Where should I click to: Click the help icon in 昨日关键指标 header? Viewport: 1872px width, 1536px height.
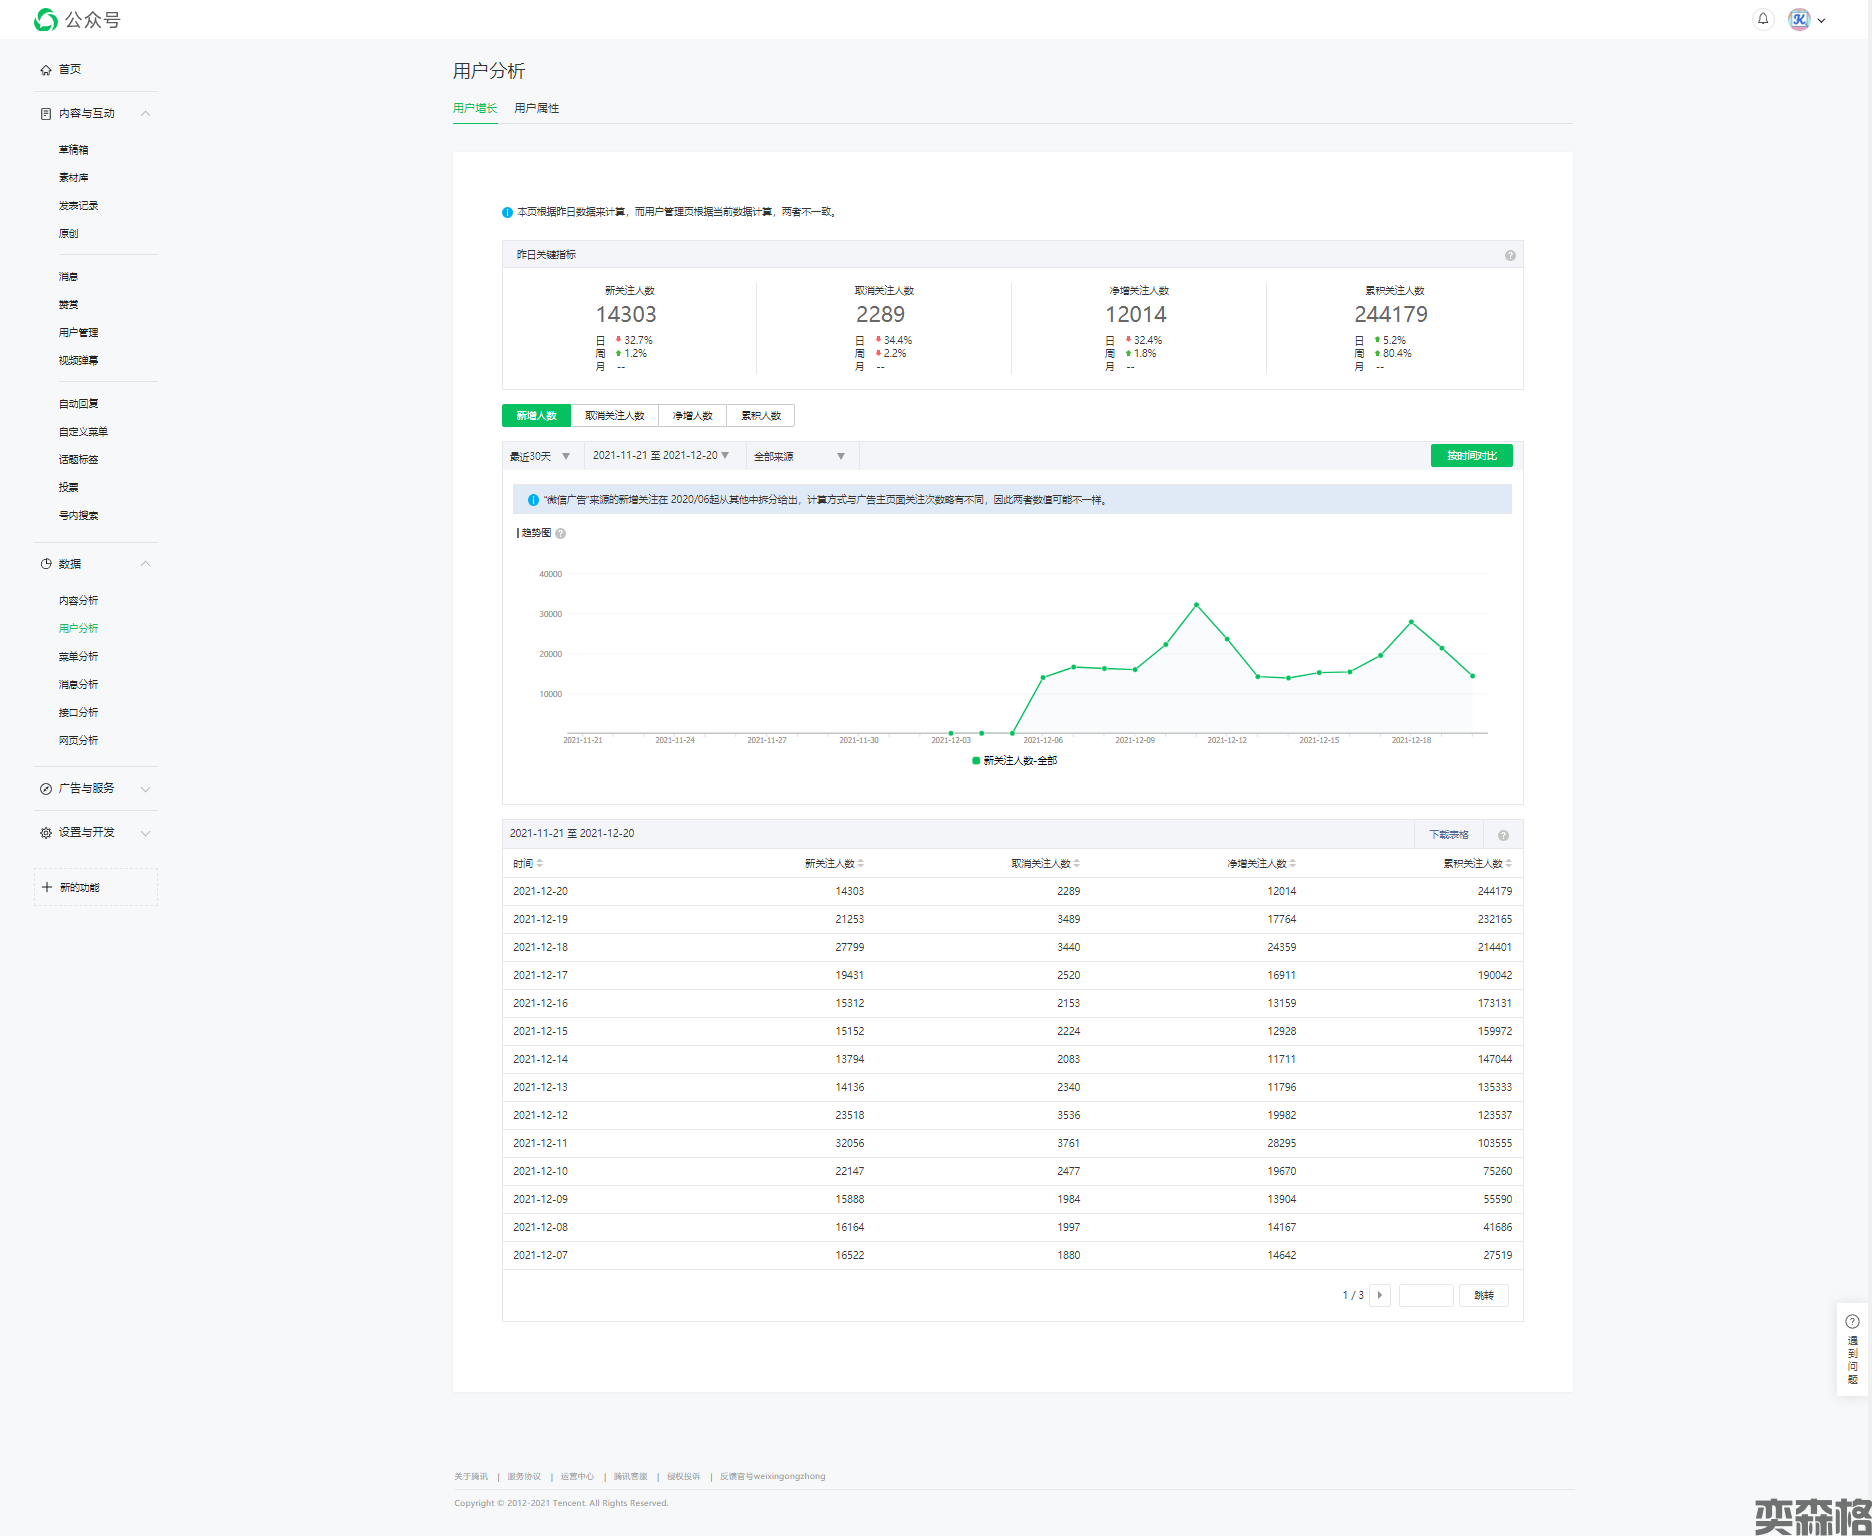1510,256
